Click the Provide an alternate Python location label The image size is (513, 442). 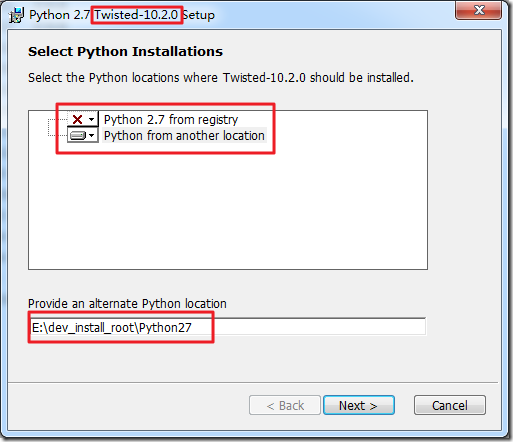tap(127, 304)
